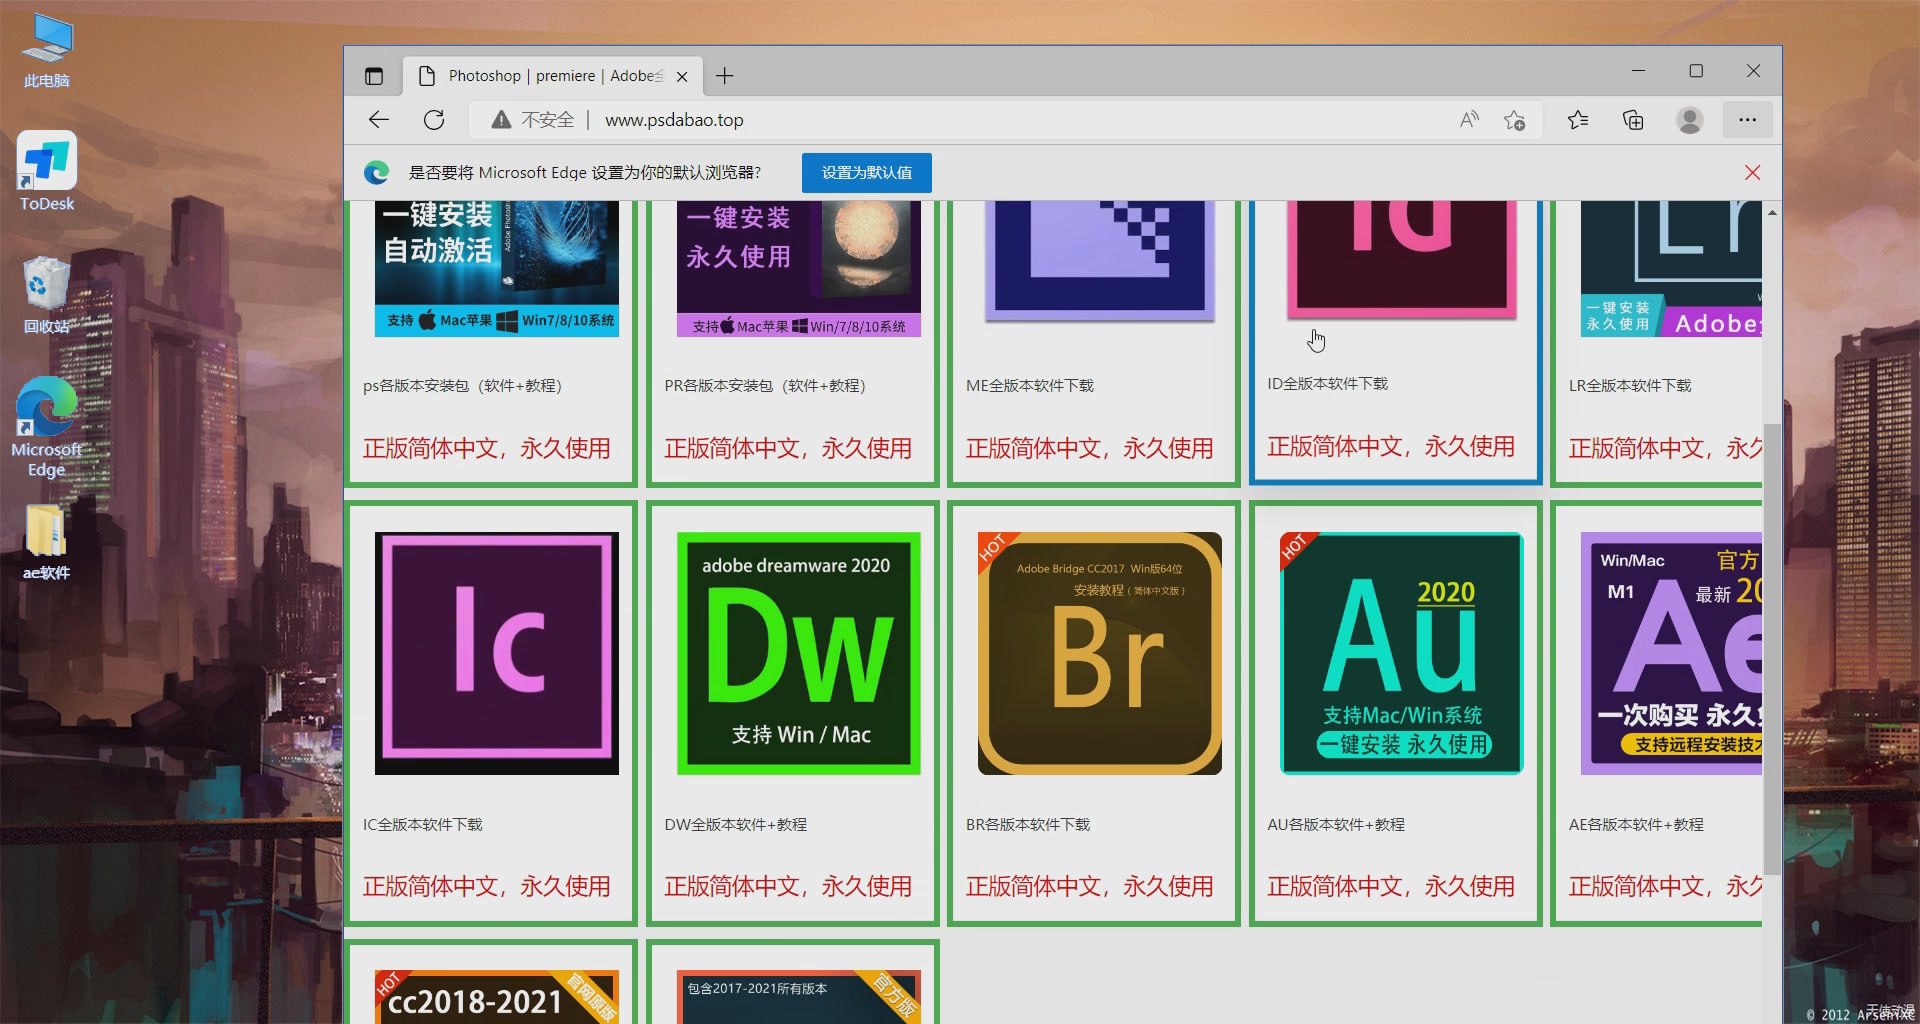Click the not secure warning icon
Image resolution: width=1920 pixels, height=1024 pixels.
[501, 120]
